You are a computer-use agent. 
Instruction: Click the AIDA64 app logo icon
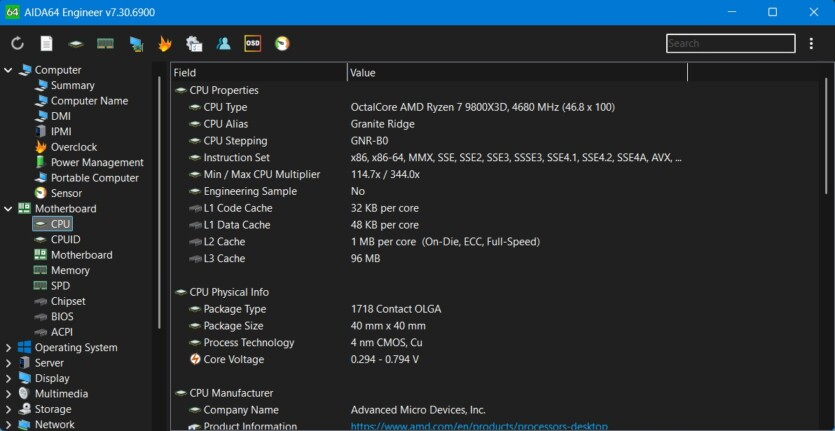[12, 12]
